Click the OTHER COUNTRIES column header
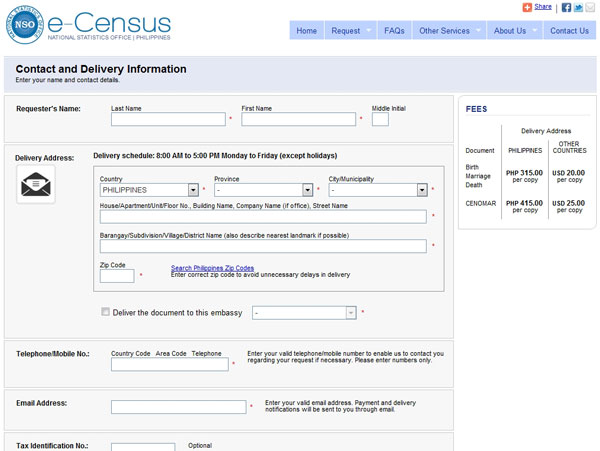Image resolution: width=600 pixels, height=451 pixels. (x=569, y=147)
